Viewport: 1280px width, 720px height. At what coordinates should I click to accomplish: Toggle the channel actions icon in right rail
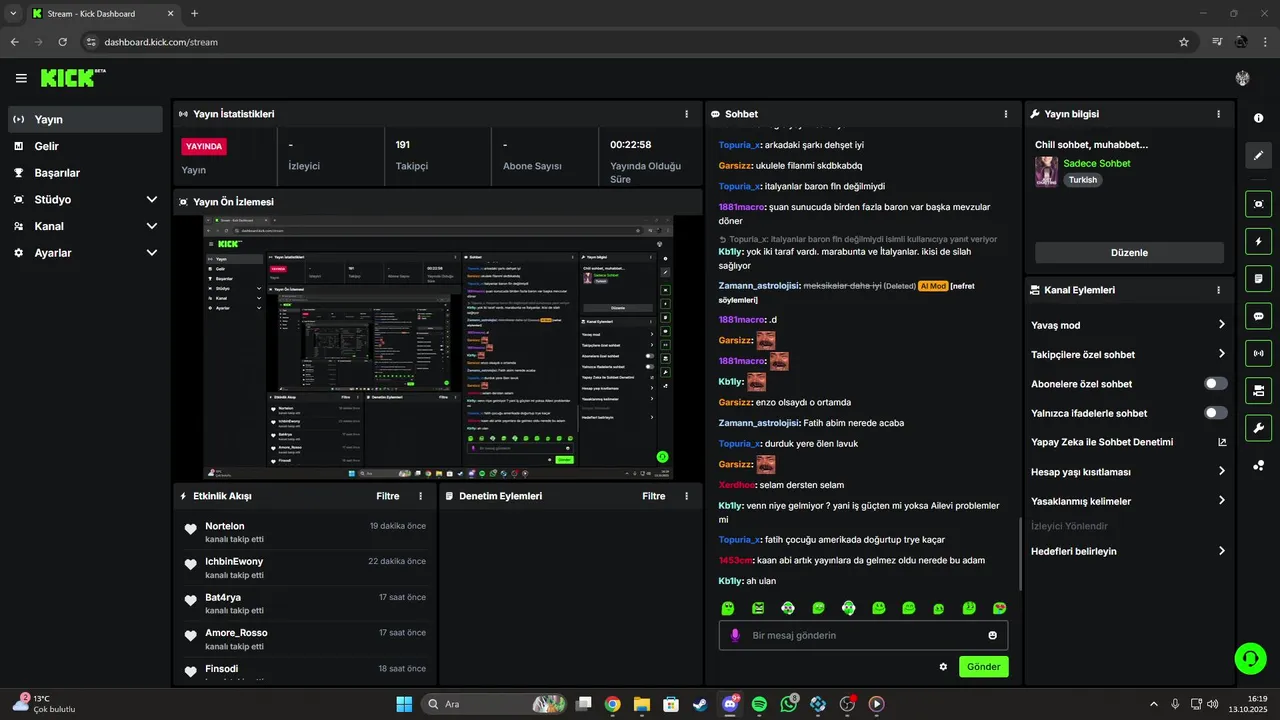[1258, 390]
